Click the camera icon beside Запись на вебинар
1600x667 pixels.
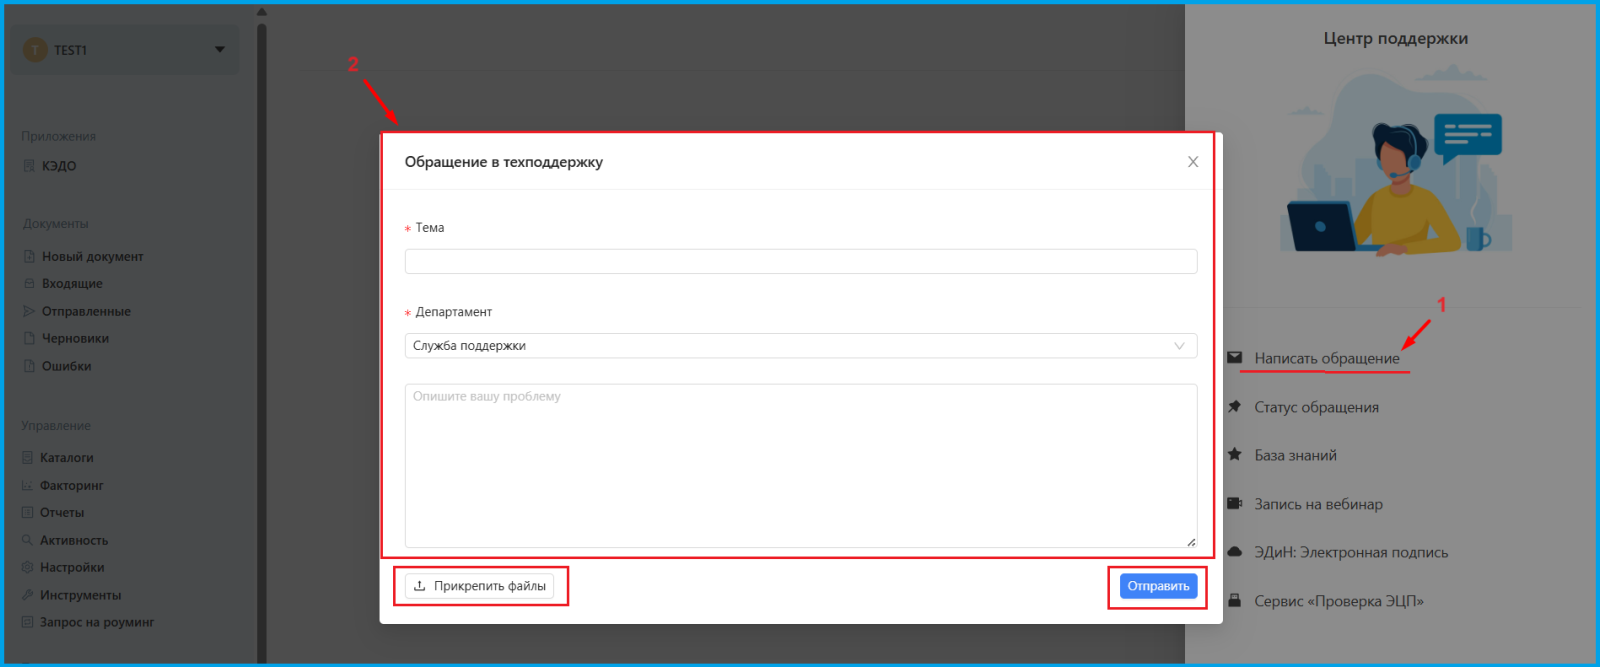coord(1235,504)
